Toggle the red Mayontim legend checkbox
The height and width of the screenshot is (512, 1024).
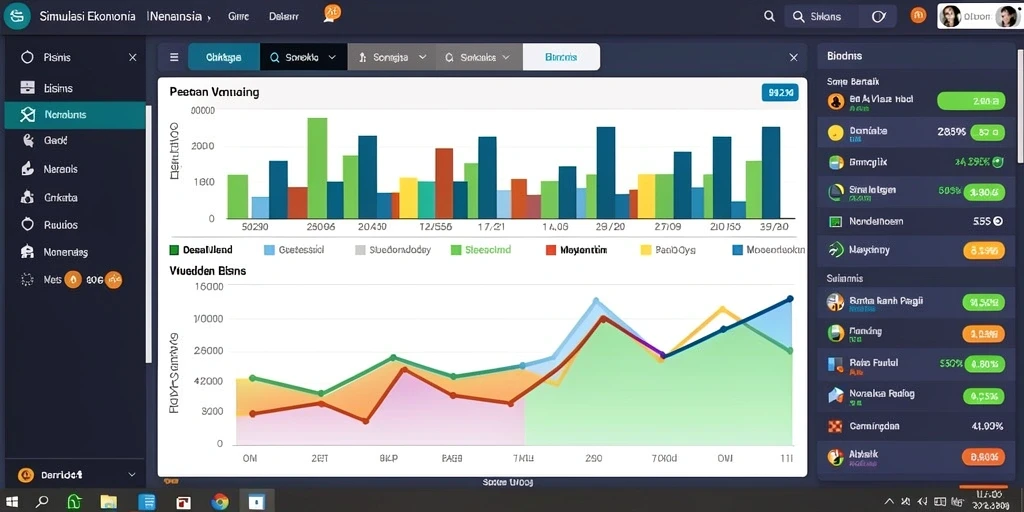[x=551, y=249]
